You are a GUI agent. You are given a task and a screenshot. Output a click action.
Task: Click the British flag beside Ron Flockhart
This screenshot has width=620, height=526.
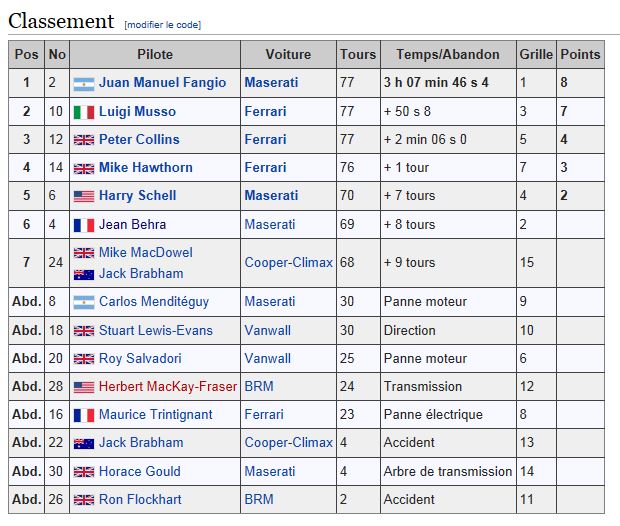pyautogui.click(x=84, y=500)
